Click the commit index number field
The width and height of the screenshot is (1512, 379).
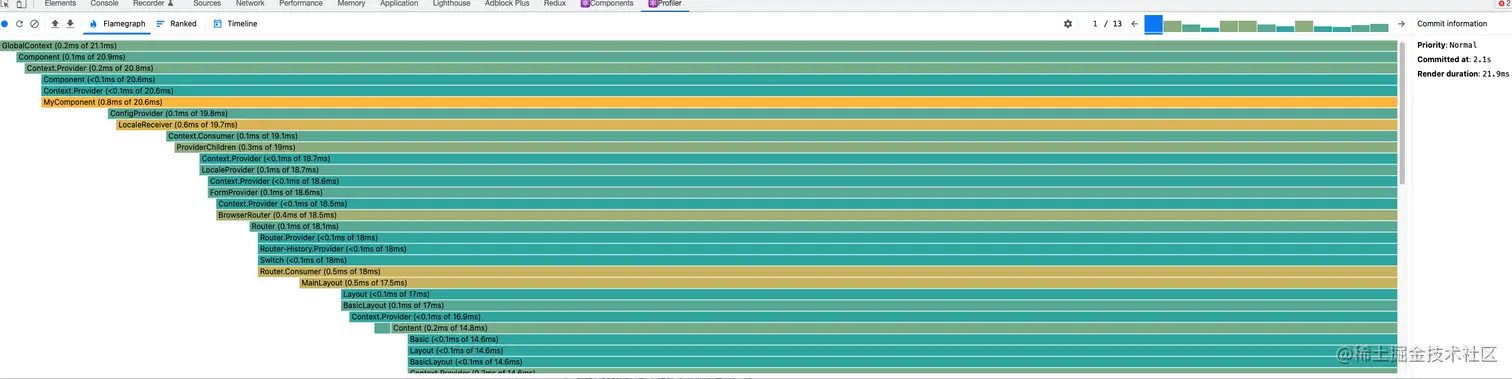(1095, 24)
